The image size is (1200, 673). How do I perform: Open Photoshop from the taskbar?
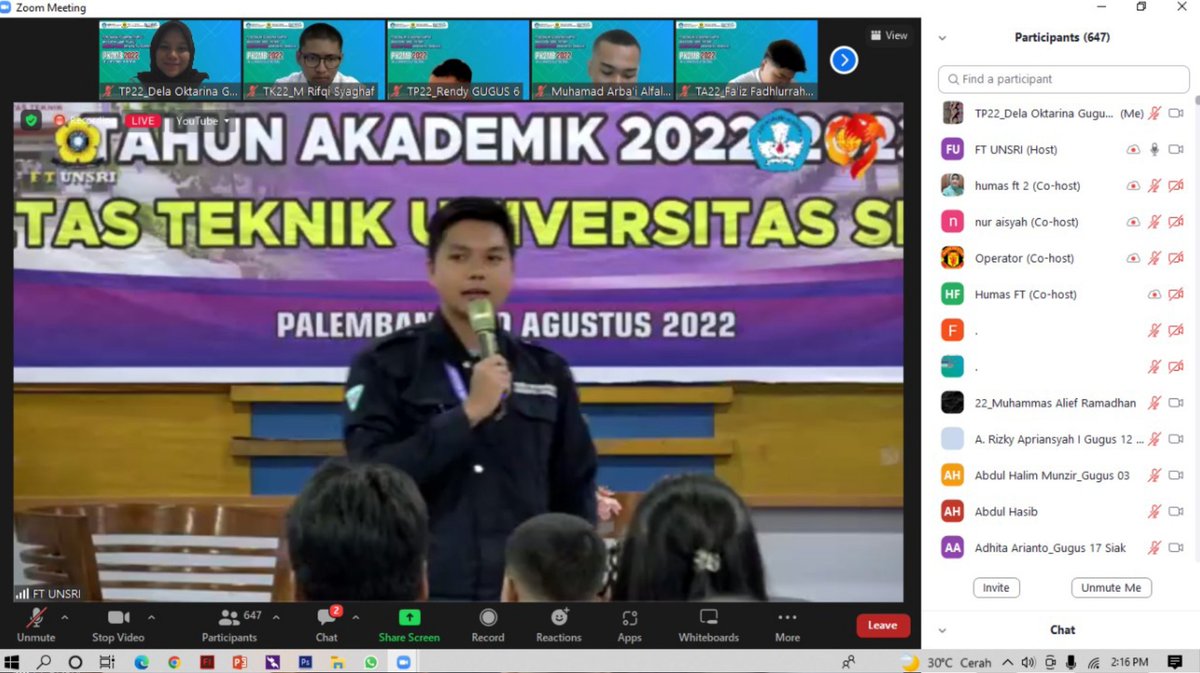pyautogui.click(x=305, y=662)
